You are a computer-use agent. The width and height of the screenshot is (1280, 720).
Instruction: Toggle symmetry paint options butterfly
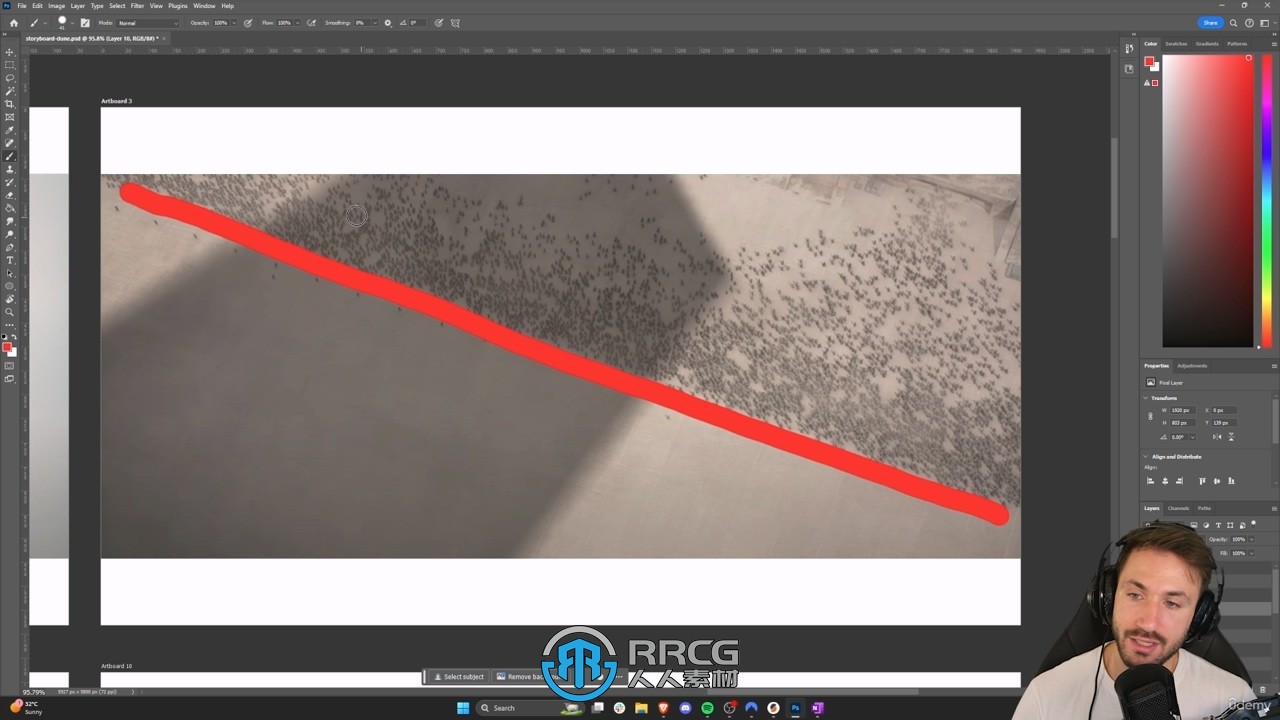coord(456,22)
